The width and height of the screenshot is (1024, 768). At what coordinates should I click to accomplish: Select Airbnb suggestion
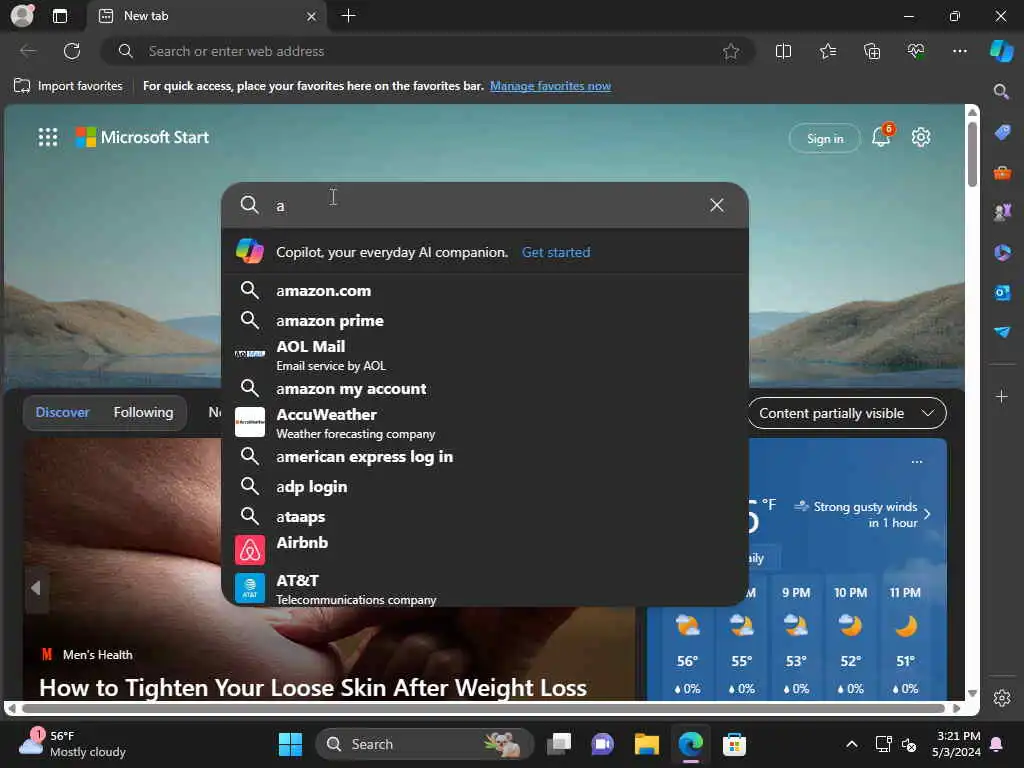[485, 549]
